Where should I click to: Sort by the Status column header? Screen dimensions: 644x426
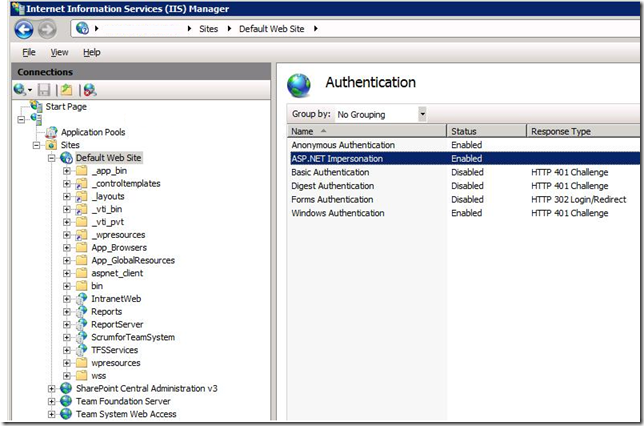(486, 131)
